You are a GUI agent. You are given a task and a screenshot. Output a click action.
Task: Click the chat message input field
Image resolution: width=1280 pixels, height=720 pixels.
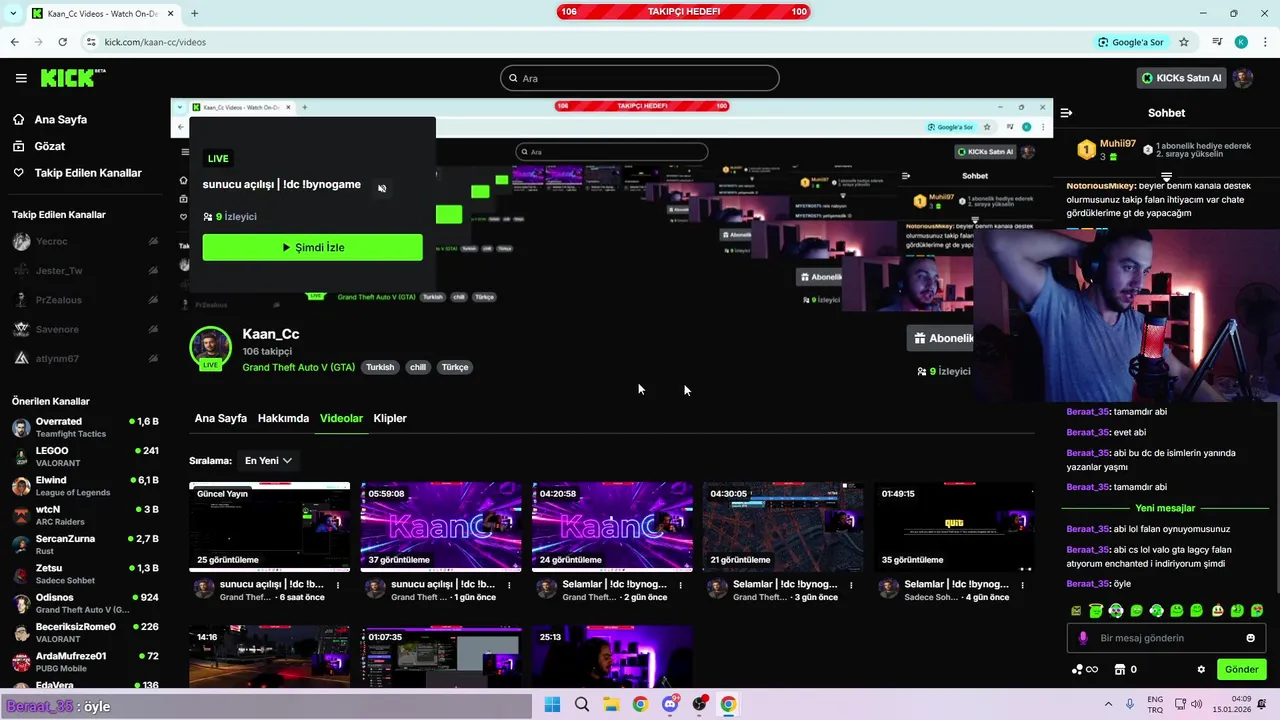tap(1165, 638)
